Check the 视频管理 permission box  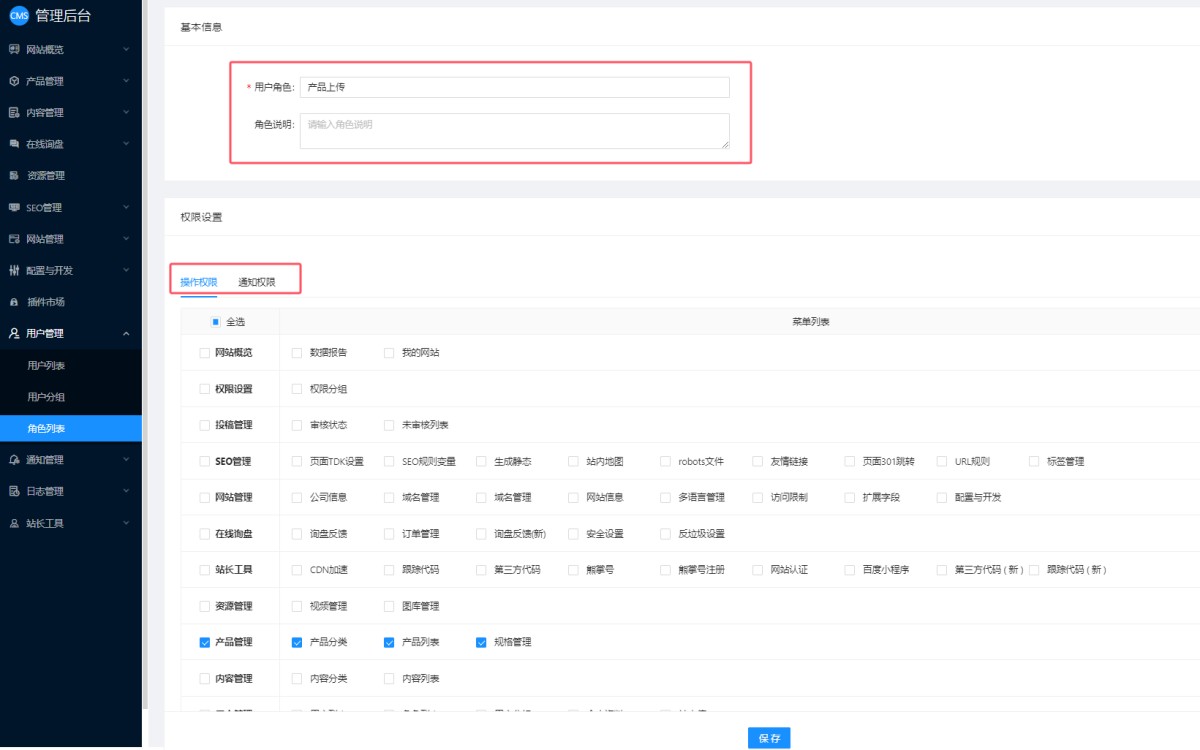(x=297, y=606)
